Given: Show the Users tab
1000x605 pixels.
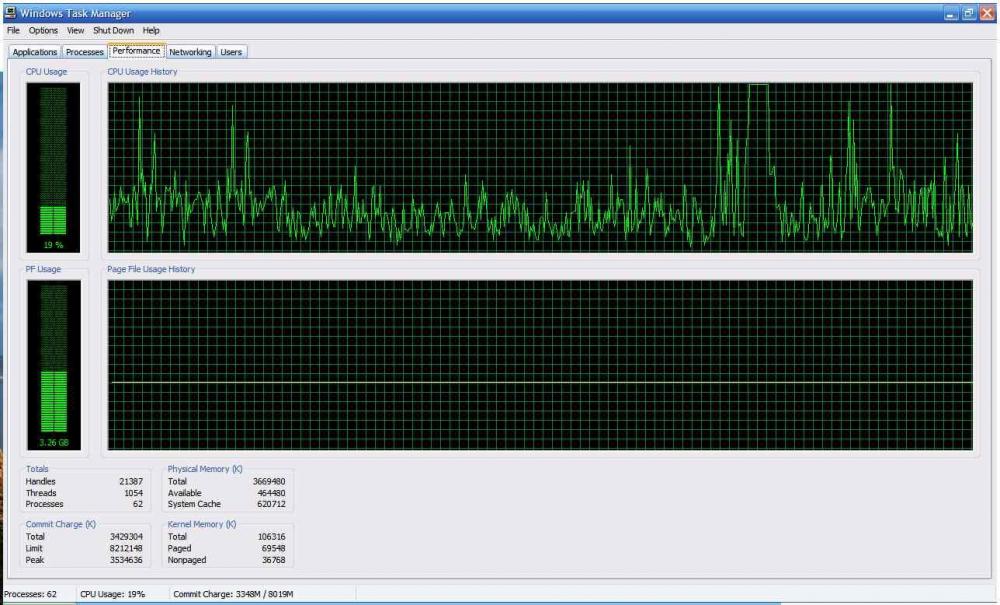Looking at the screenshot, I should 231,52.
